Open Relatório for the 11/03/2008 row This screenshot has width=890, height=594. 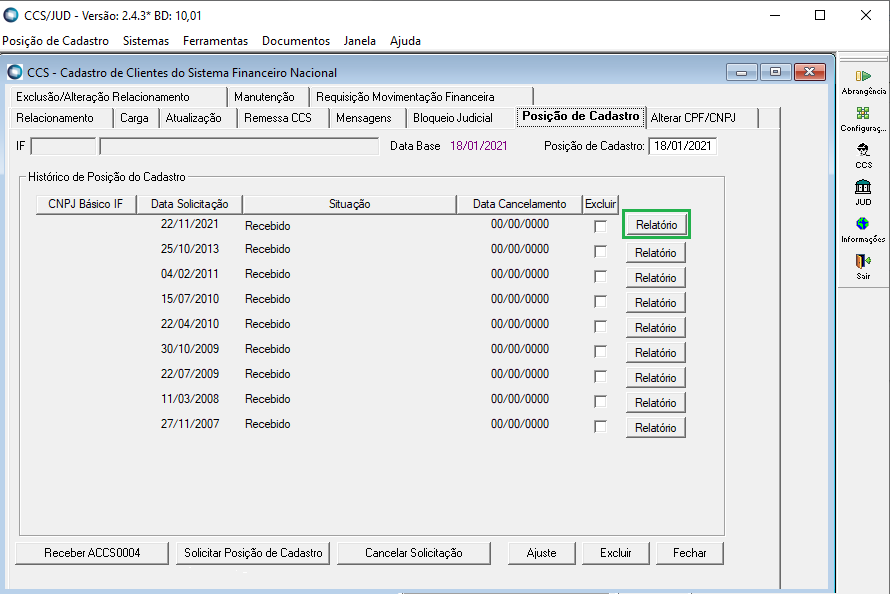[x=656, y=402]
